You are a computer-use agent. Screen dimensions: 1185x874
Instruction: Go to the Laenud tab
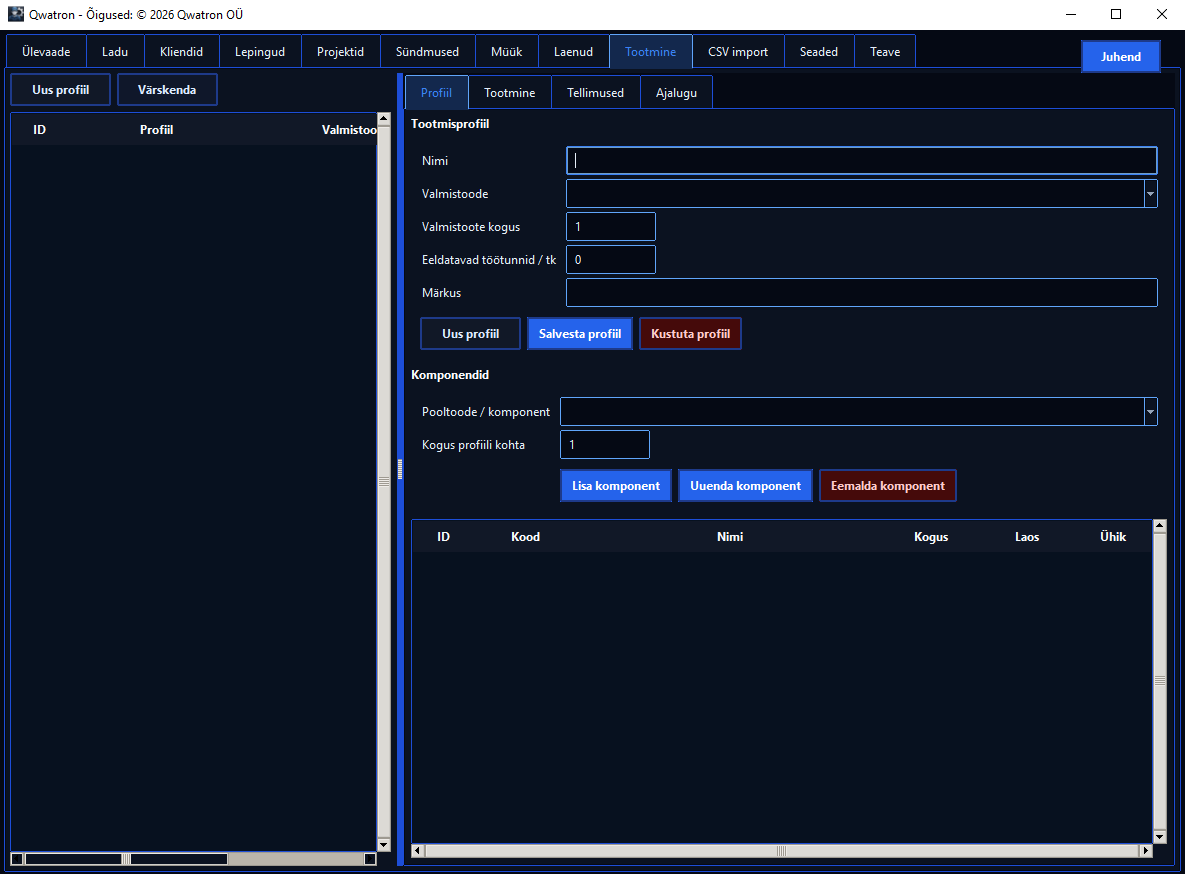(573, 51)
